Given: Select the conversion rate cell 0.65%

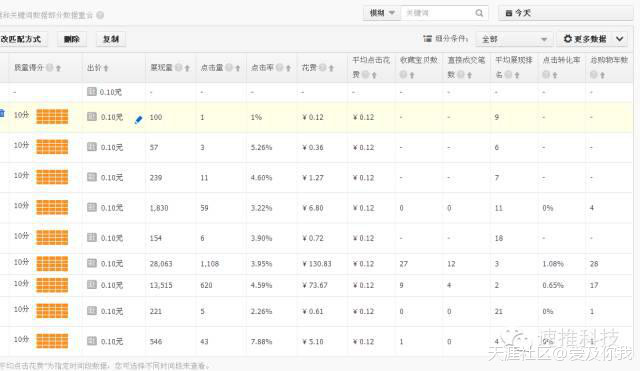Looking at the screenshot, I should point(553,285).
